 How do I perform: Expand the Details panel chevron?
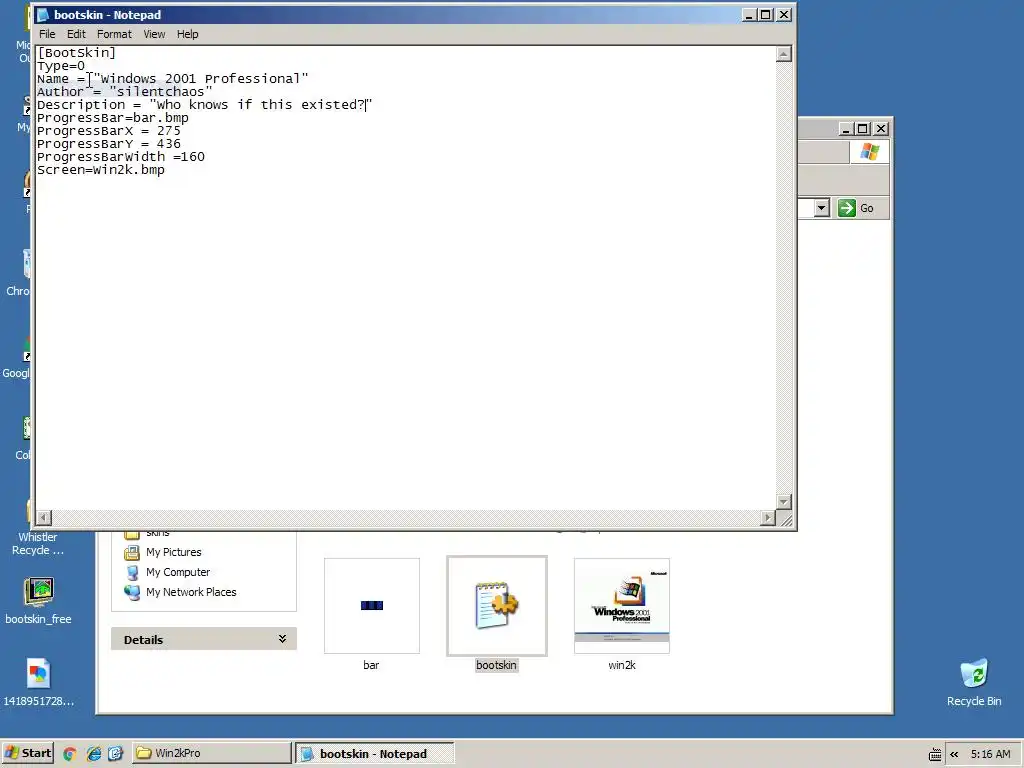click(x=282, y=639)
